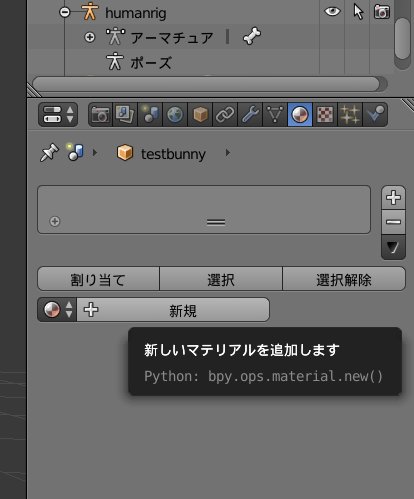Open the Scene properties tab
This screenshot has height=499, width=414.
coord(150,115)
